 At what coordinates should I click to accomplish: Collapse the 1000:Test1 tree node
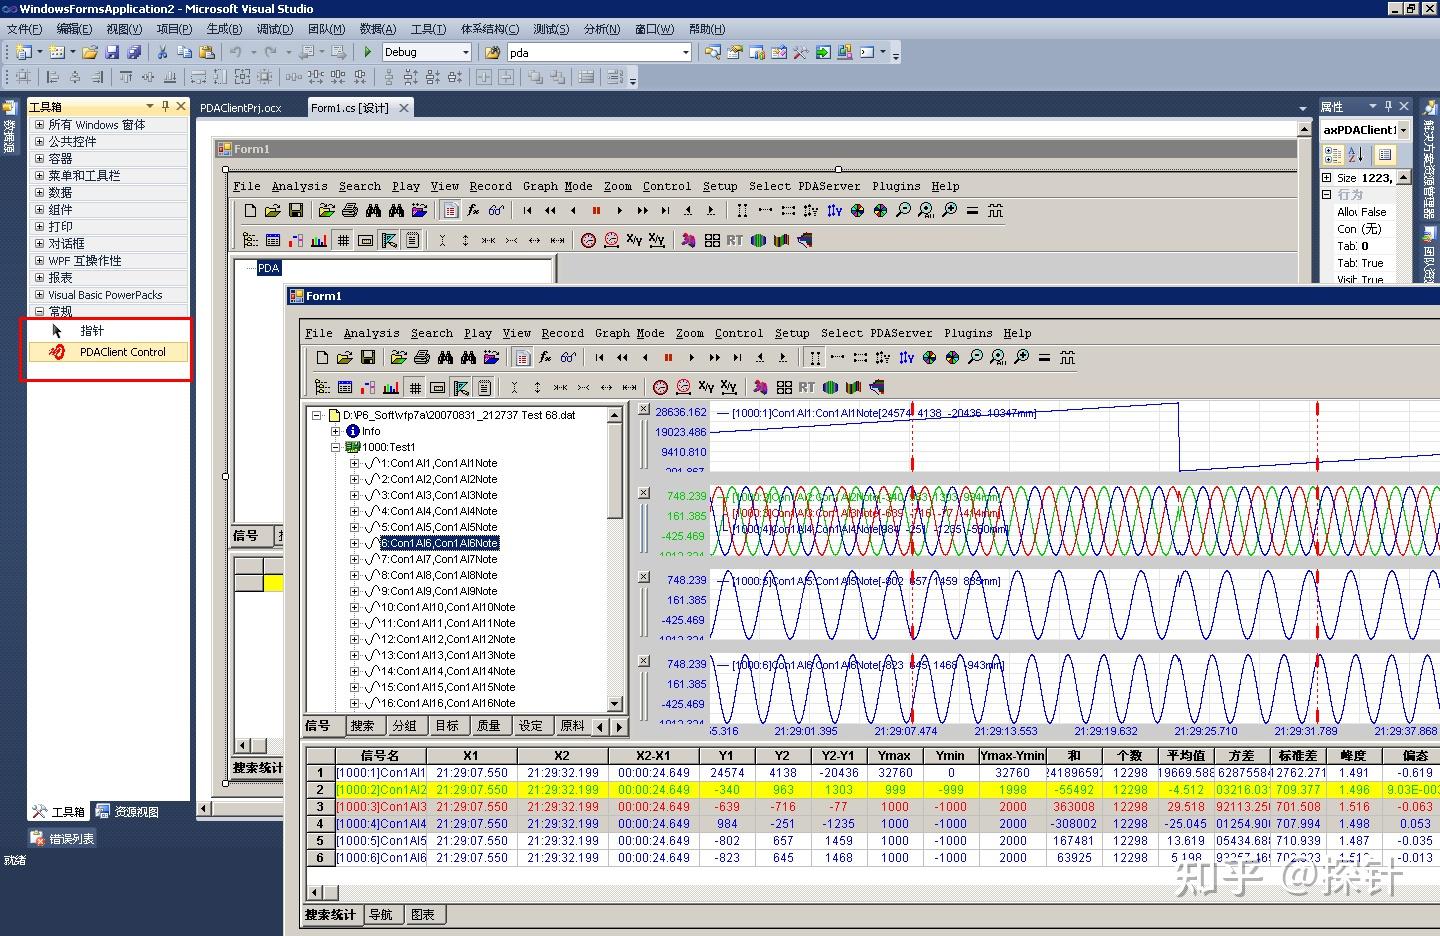(336, 447)
